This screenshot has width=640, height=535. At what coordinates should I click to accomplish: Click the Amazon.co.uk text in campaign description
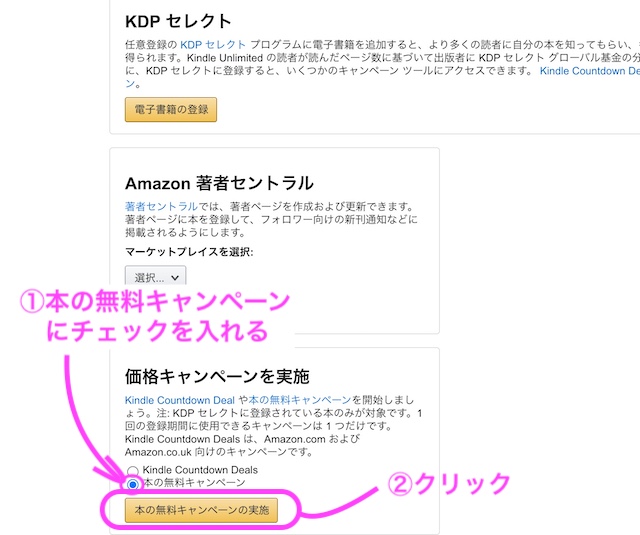(162, 452)
